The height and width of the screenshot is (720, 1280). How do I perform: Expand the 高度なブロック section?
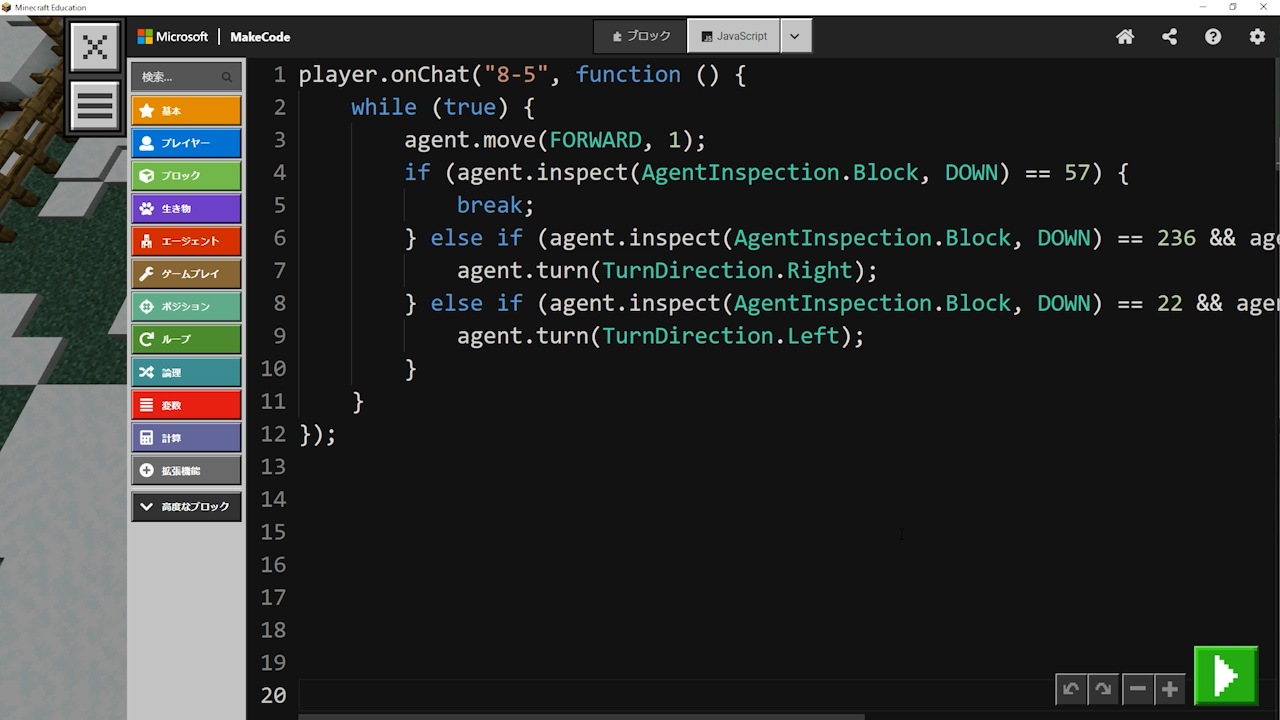tap(186, 507)
